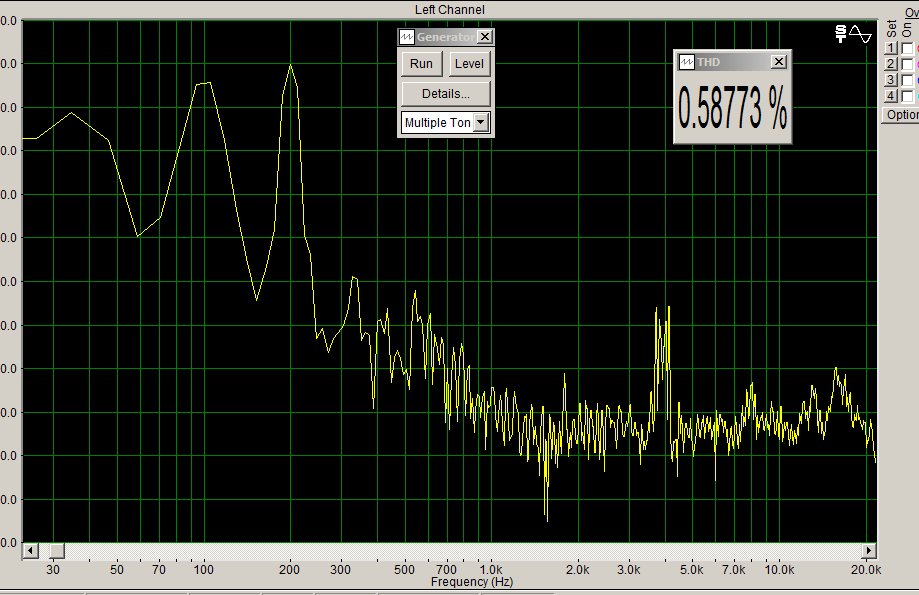Click the 20.0k frequency axis label
The image size is (919, 595).
[x=866, y=570]
